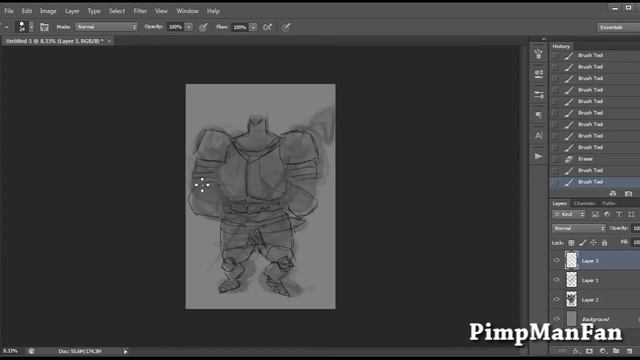Open the Actions play panel icon
The height and width of the screenshot is (360, 640).
click(539, 156)
